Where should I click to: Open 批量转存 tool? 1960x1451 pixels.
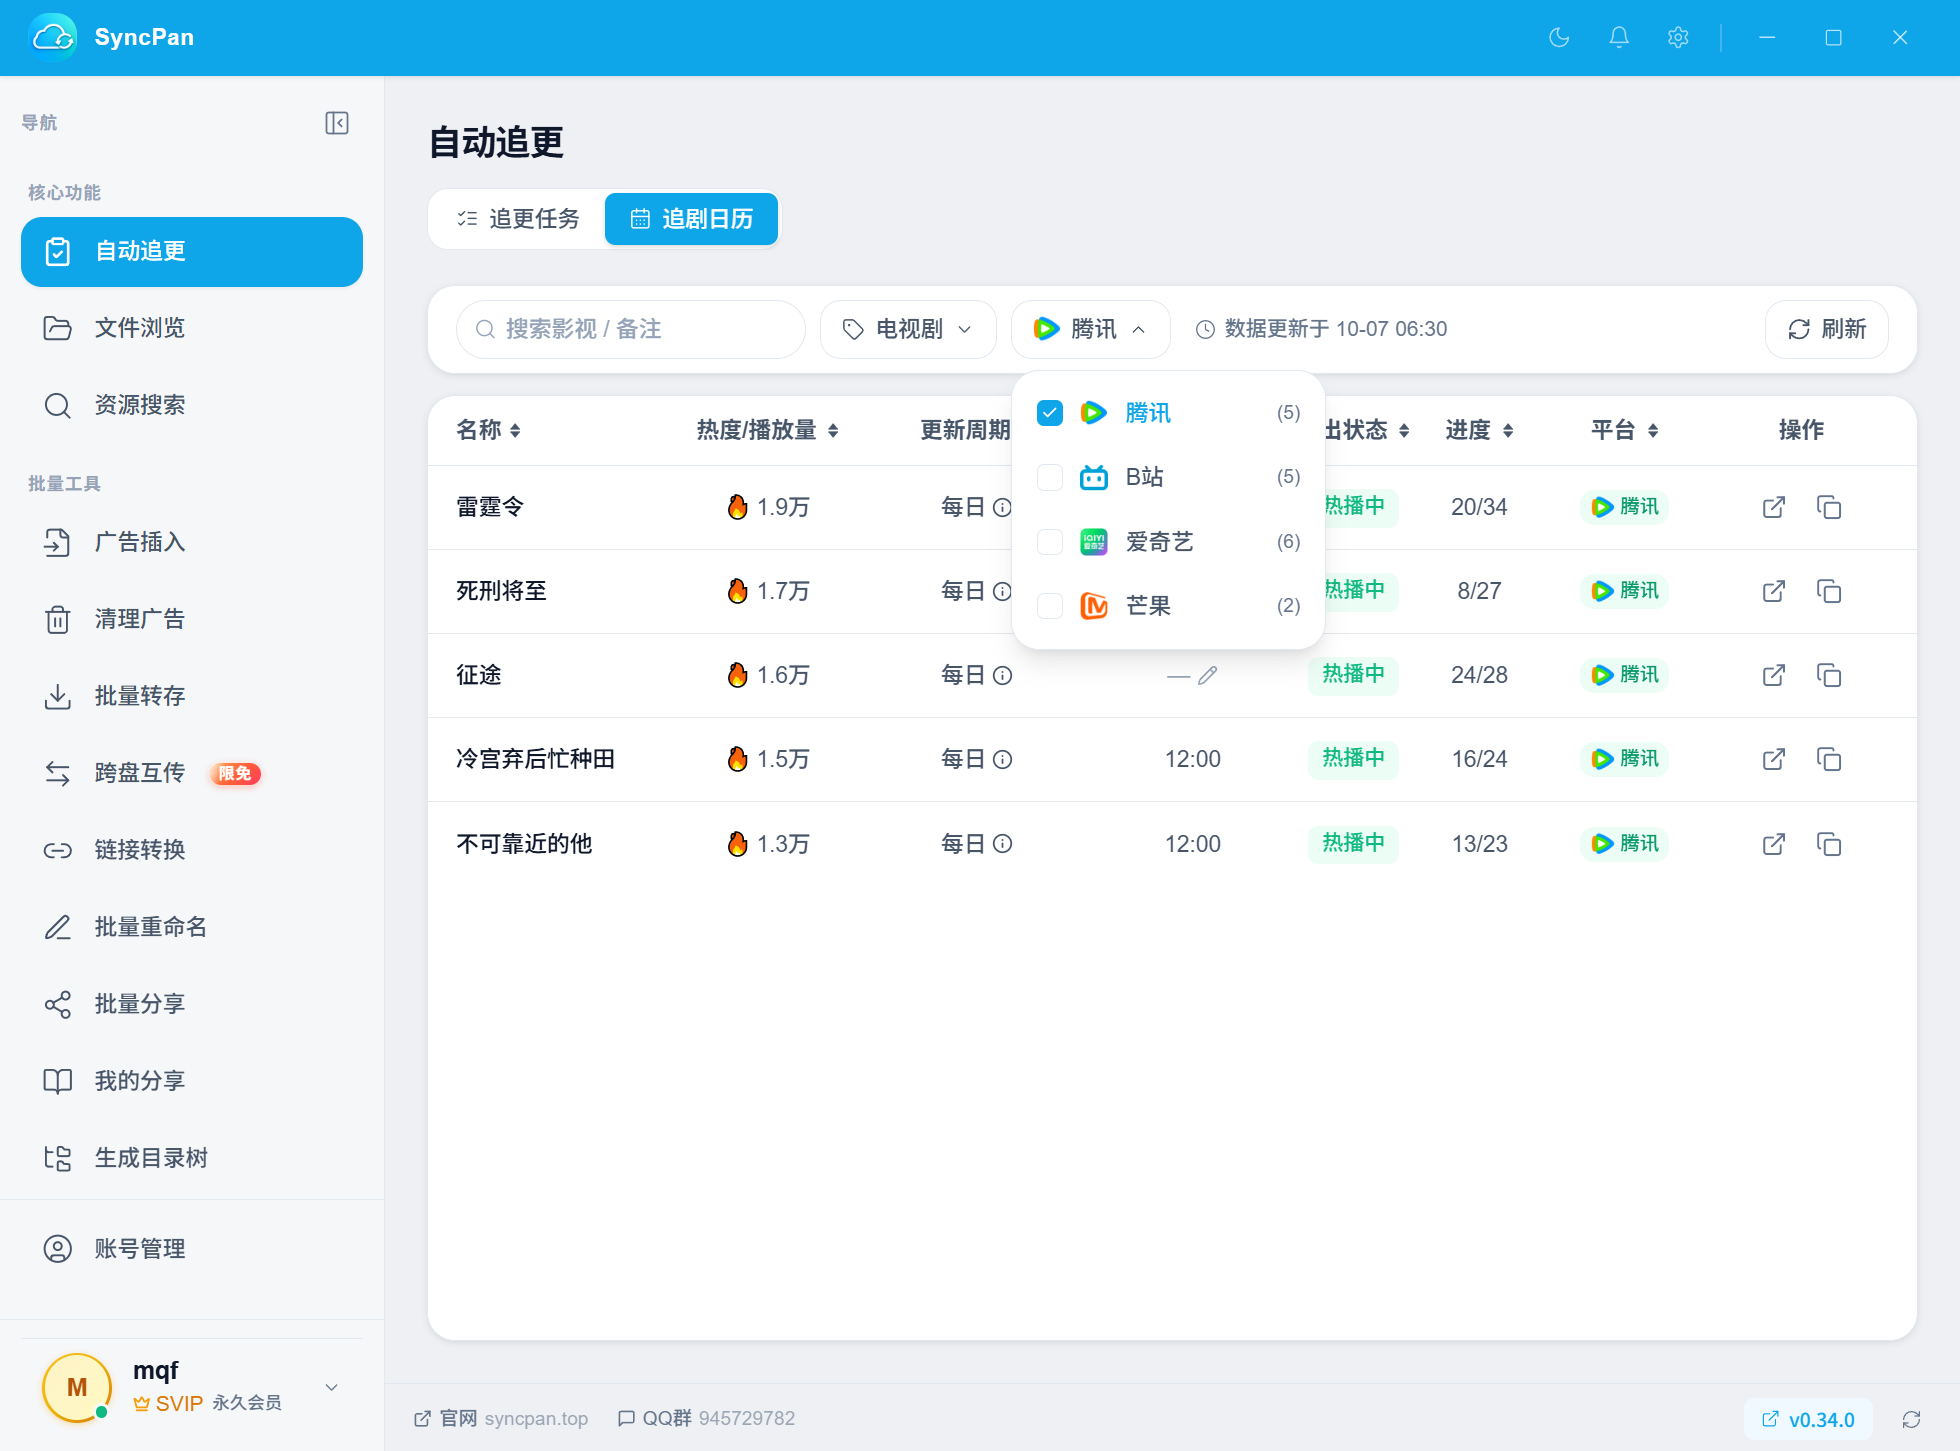pos(192,696)
